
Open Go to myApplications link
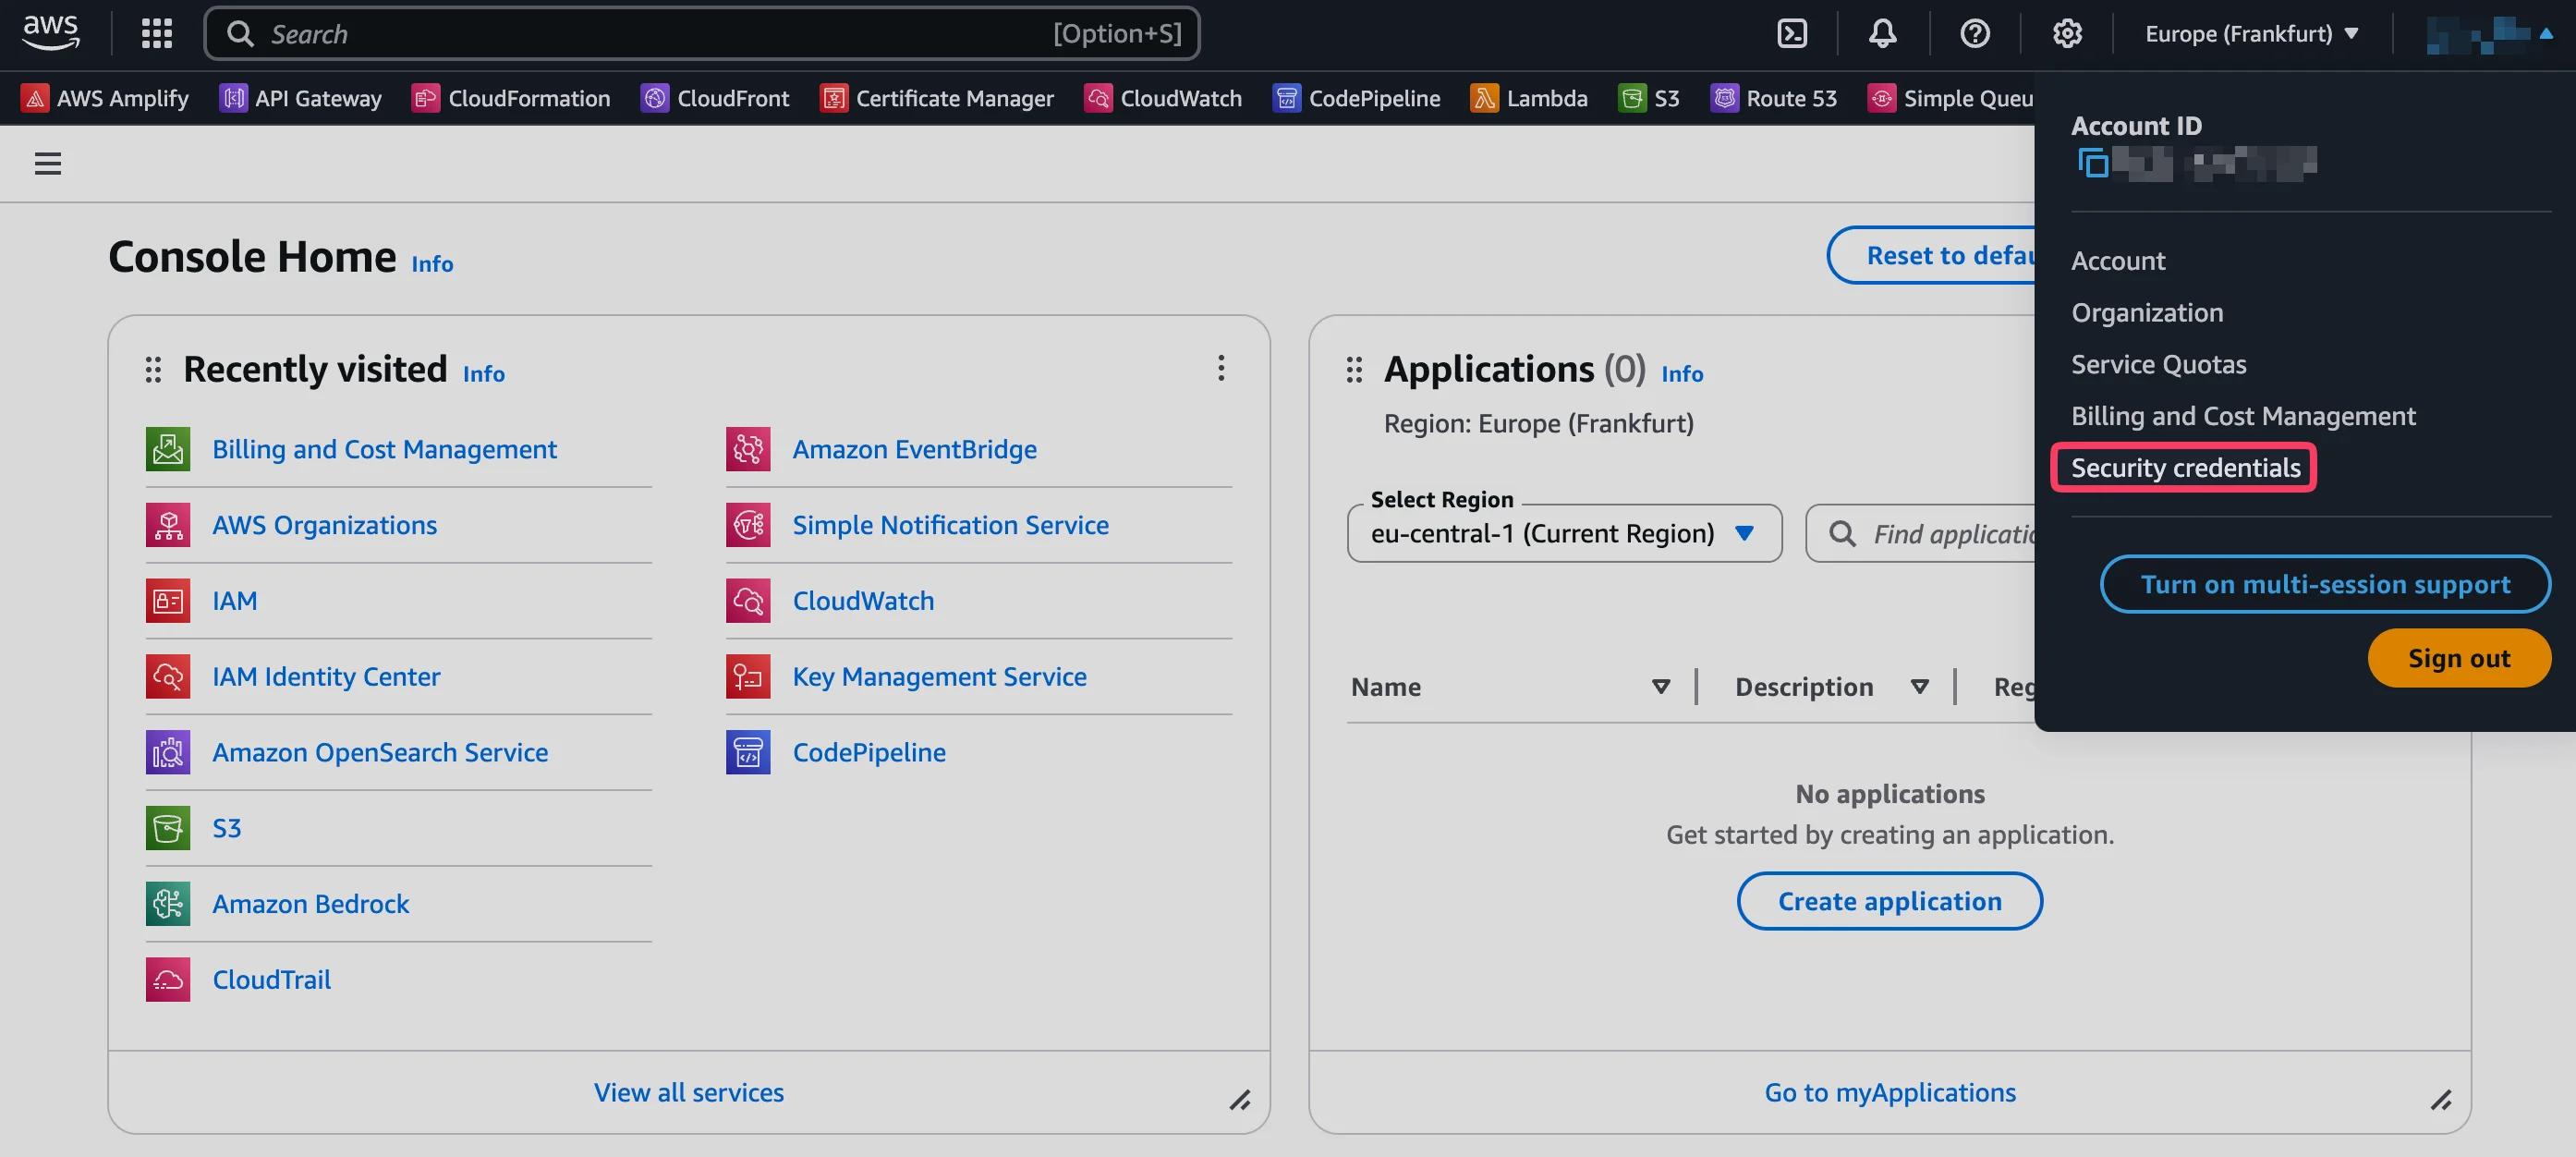click(1890, 1092)
